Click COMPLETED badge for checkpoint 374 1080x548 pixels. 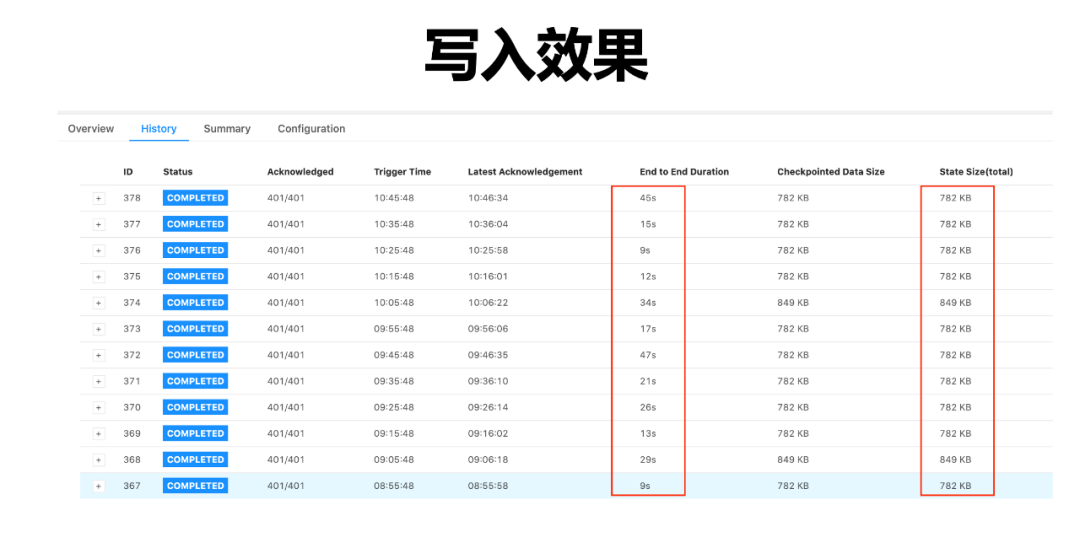[x=196, y=302]
